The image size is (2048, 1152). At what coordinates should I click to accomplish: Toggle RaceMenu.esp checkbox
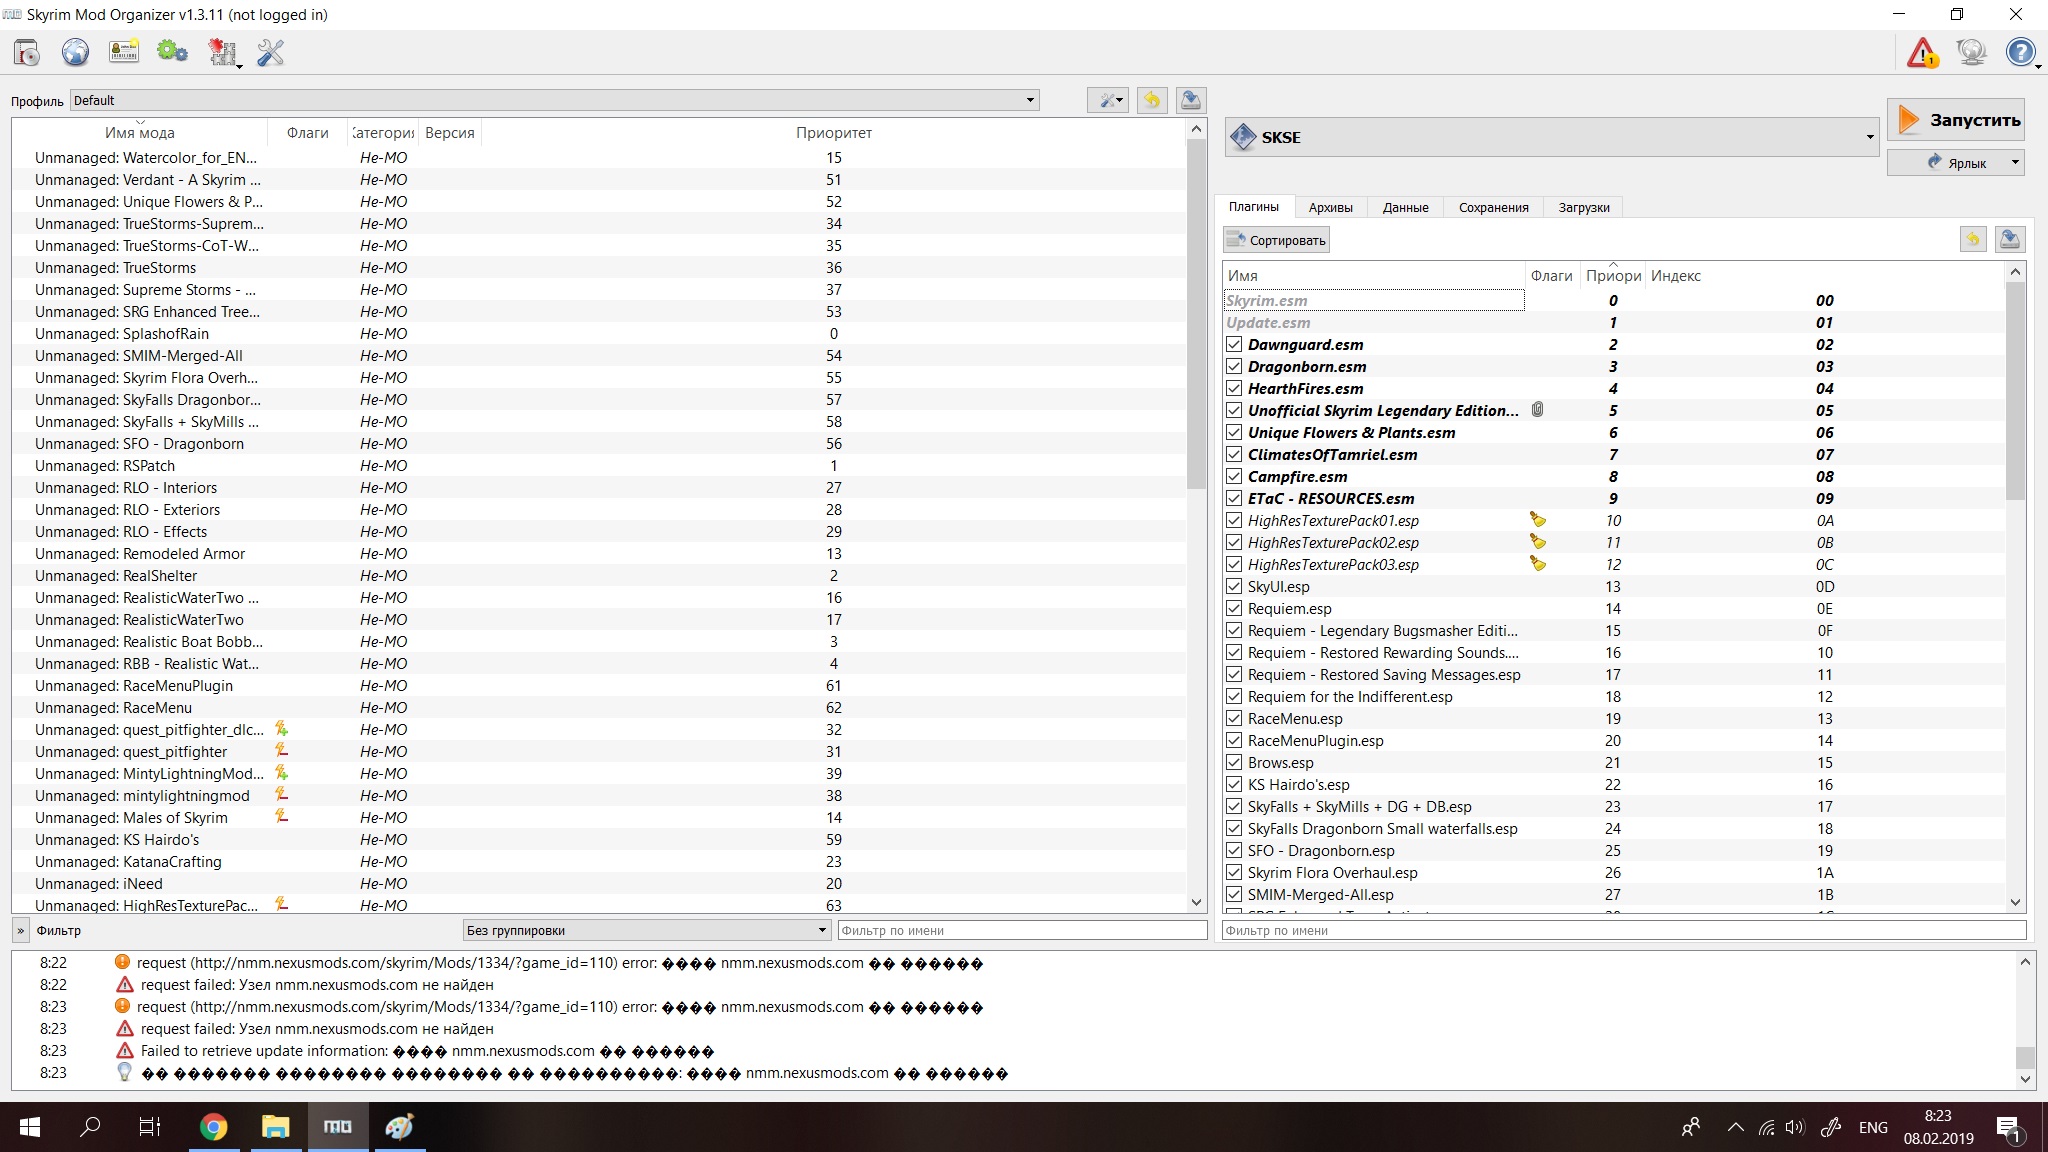point(1234,718)
